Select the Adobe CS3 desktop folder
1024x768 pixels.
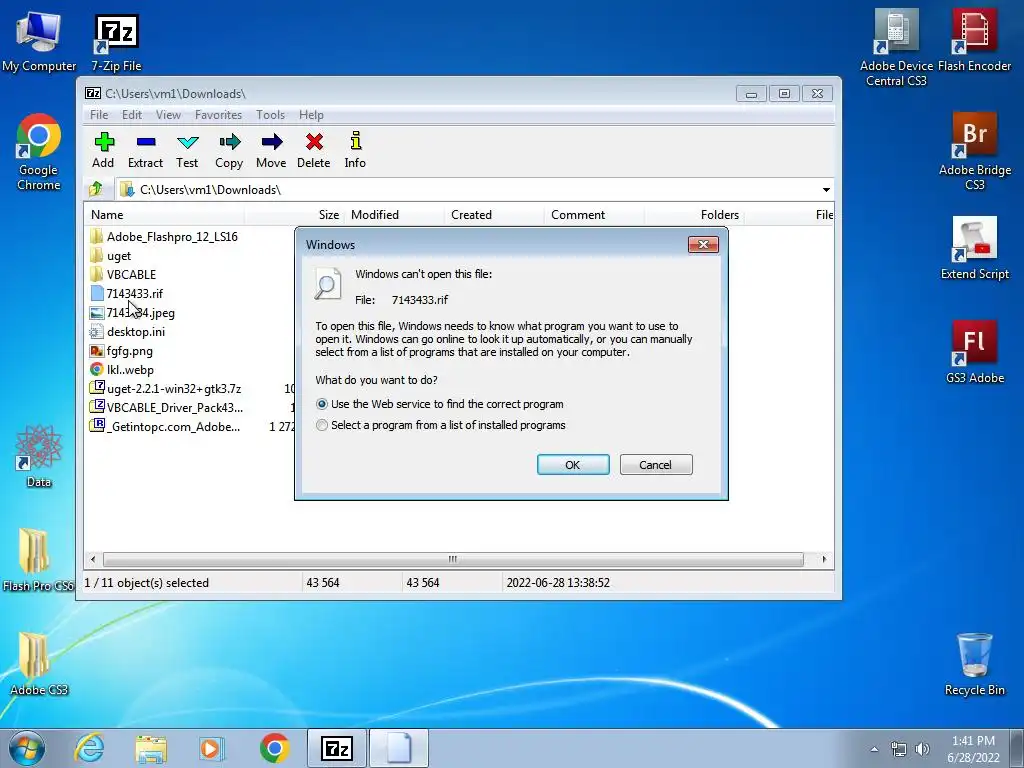(x=39, y=664)
